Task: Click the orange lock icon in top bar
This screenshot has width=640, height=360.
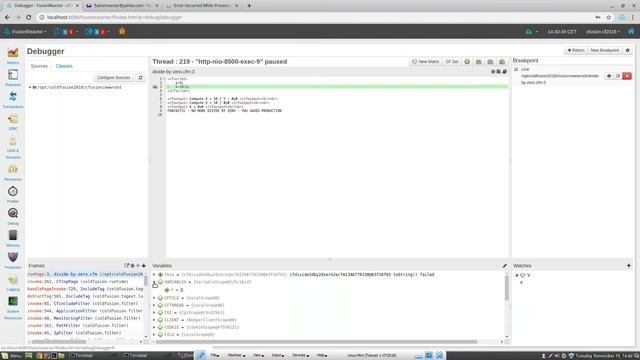Action: click(x=122, y=31)
